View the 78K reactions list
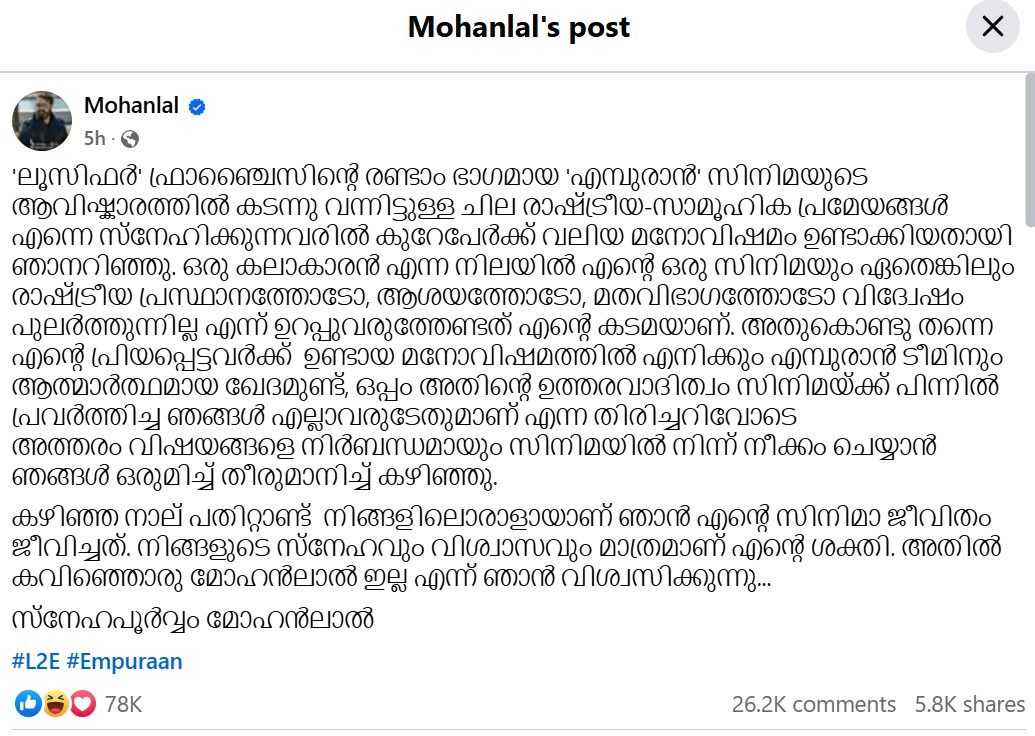Viewport: 1035px width, 736px height. [x=123, y=704]
